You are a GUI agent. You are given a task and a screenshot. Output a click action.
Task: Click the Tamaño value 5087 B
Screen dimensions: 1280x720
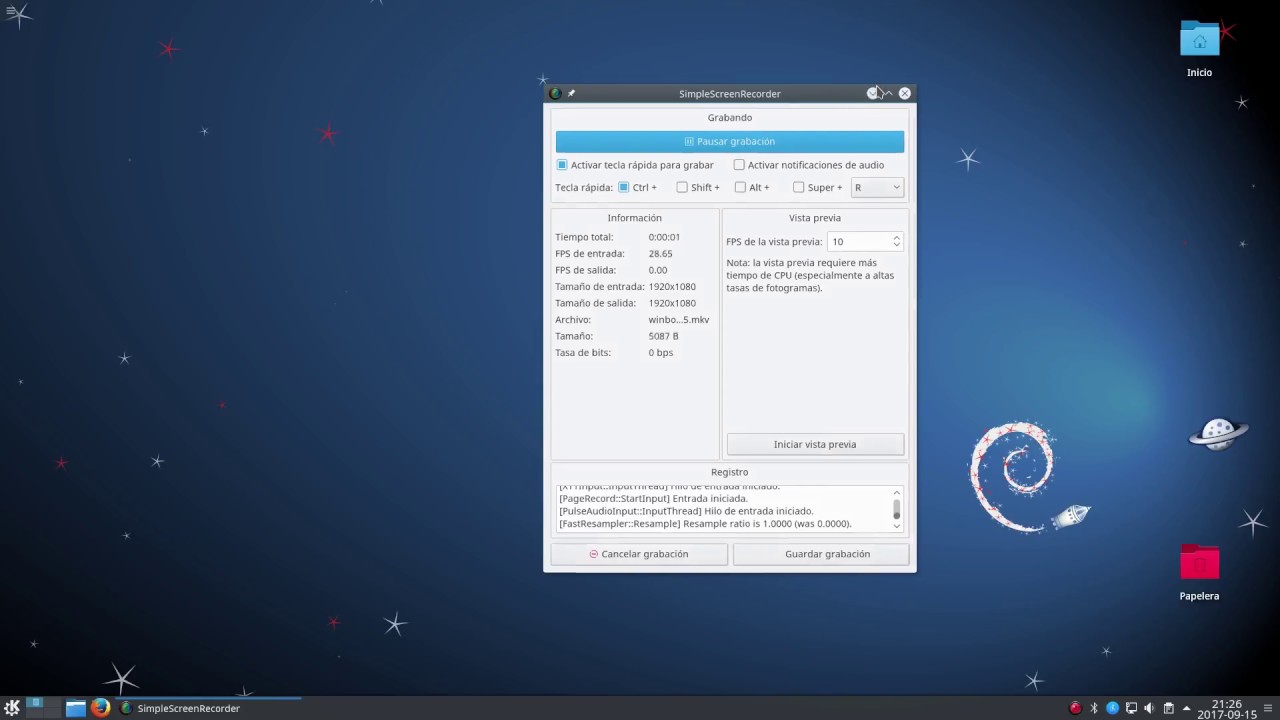pyautogui.click(x=664, y=336)
